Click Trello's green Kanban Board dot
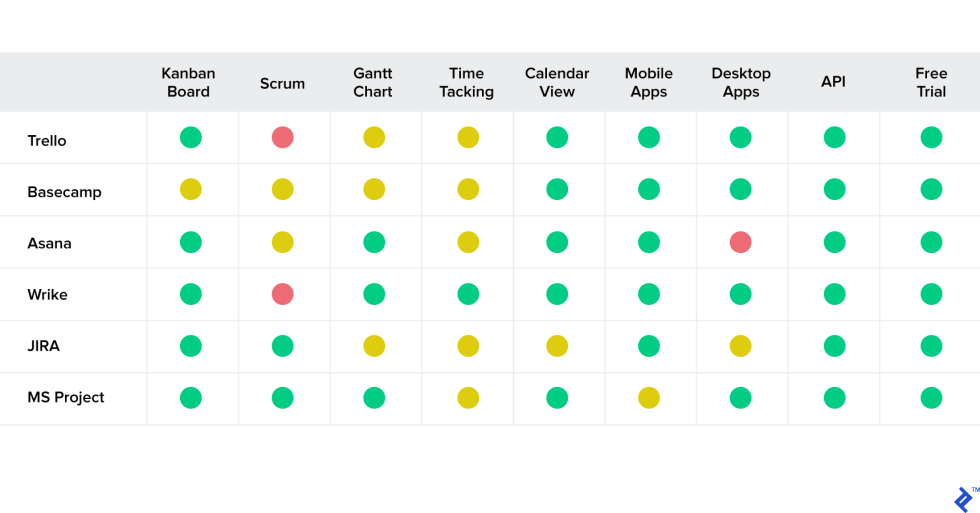This screenshot has width=980, height=513. point(191,138)
